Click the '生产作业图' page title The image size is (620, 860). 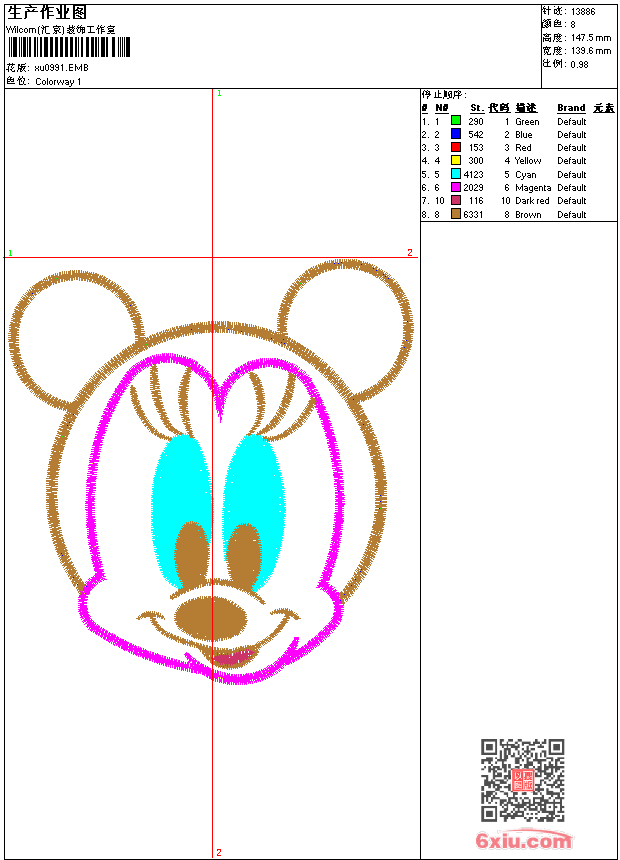tap(47, 13)
